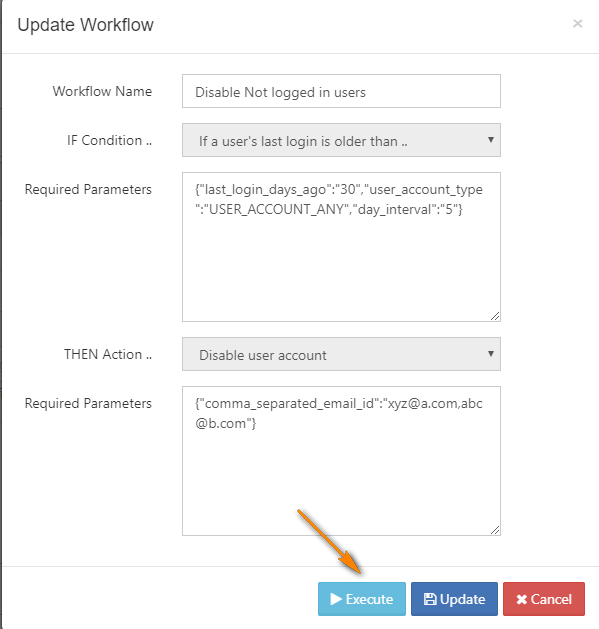Click the play icon on Execute button
The image size is (599, 629).
tap(336, 599)
